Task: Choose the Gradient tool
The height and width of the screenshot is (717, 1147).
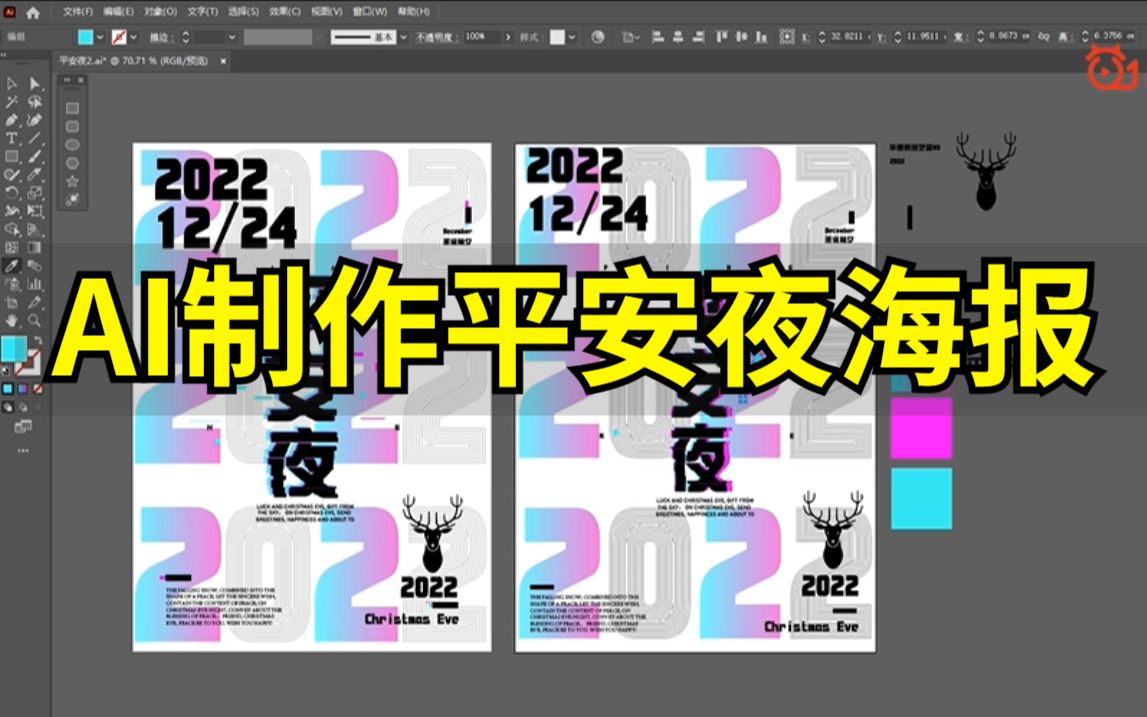Action: pyautogui.click(x=33, y=248)
